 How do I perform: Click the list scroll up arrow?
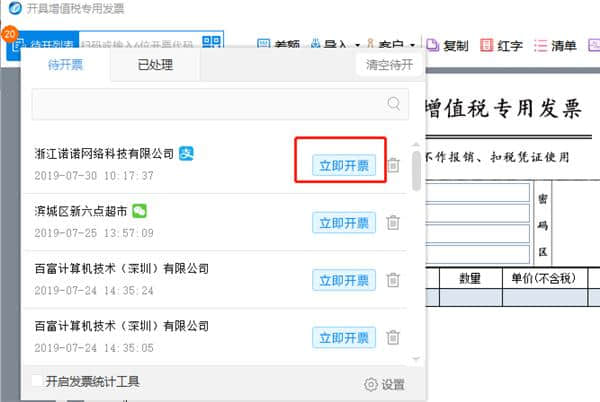coord(416,145)
